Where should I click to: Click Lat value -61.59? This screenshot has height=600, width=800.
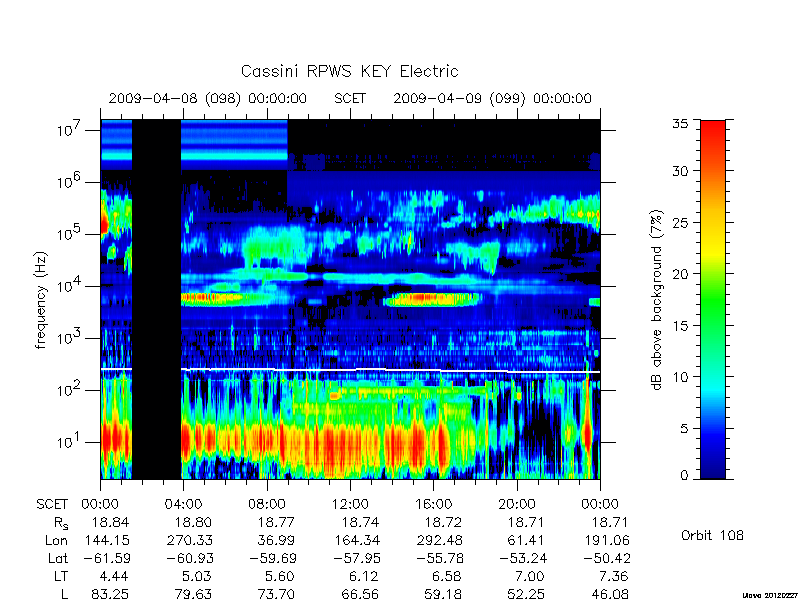107,558
